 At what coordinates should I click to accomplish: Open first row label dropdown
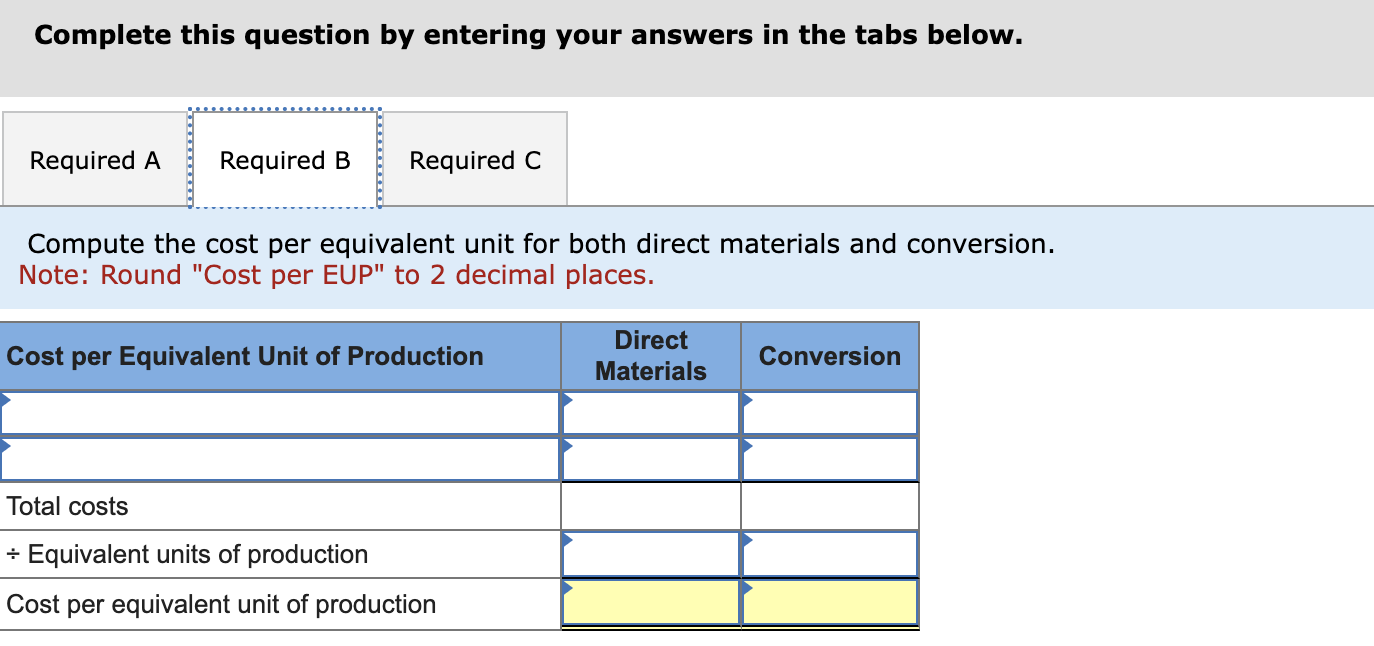pyautogui.click(x=280, y=413)
